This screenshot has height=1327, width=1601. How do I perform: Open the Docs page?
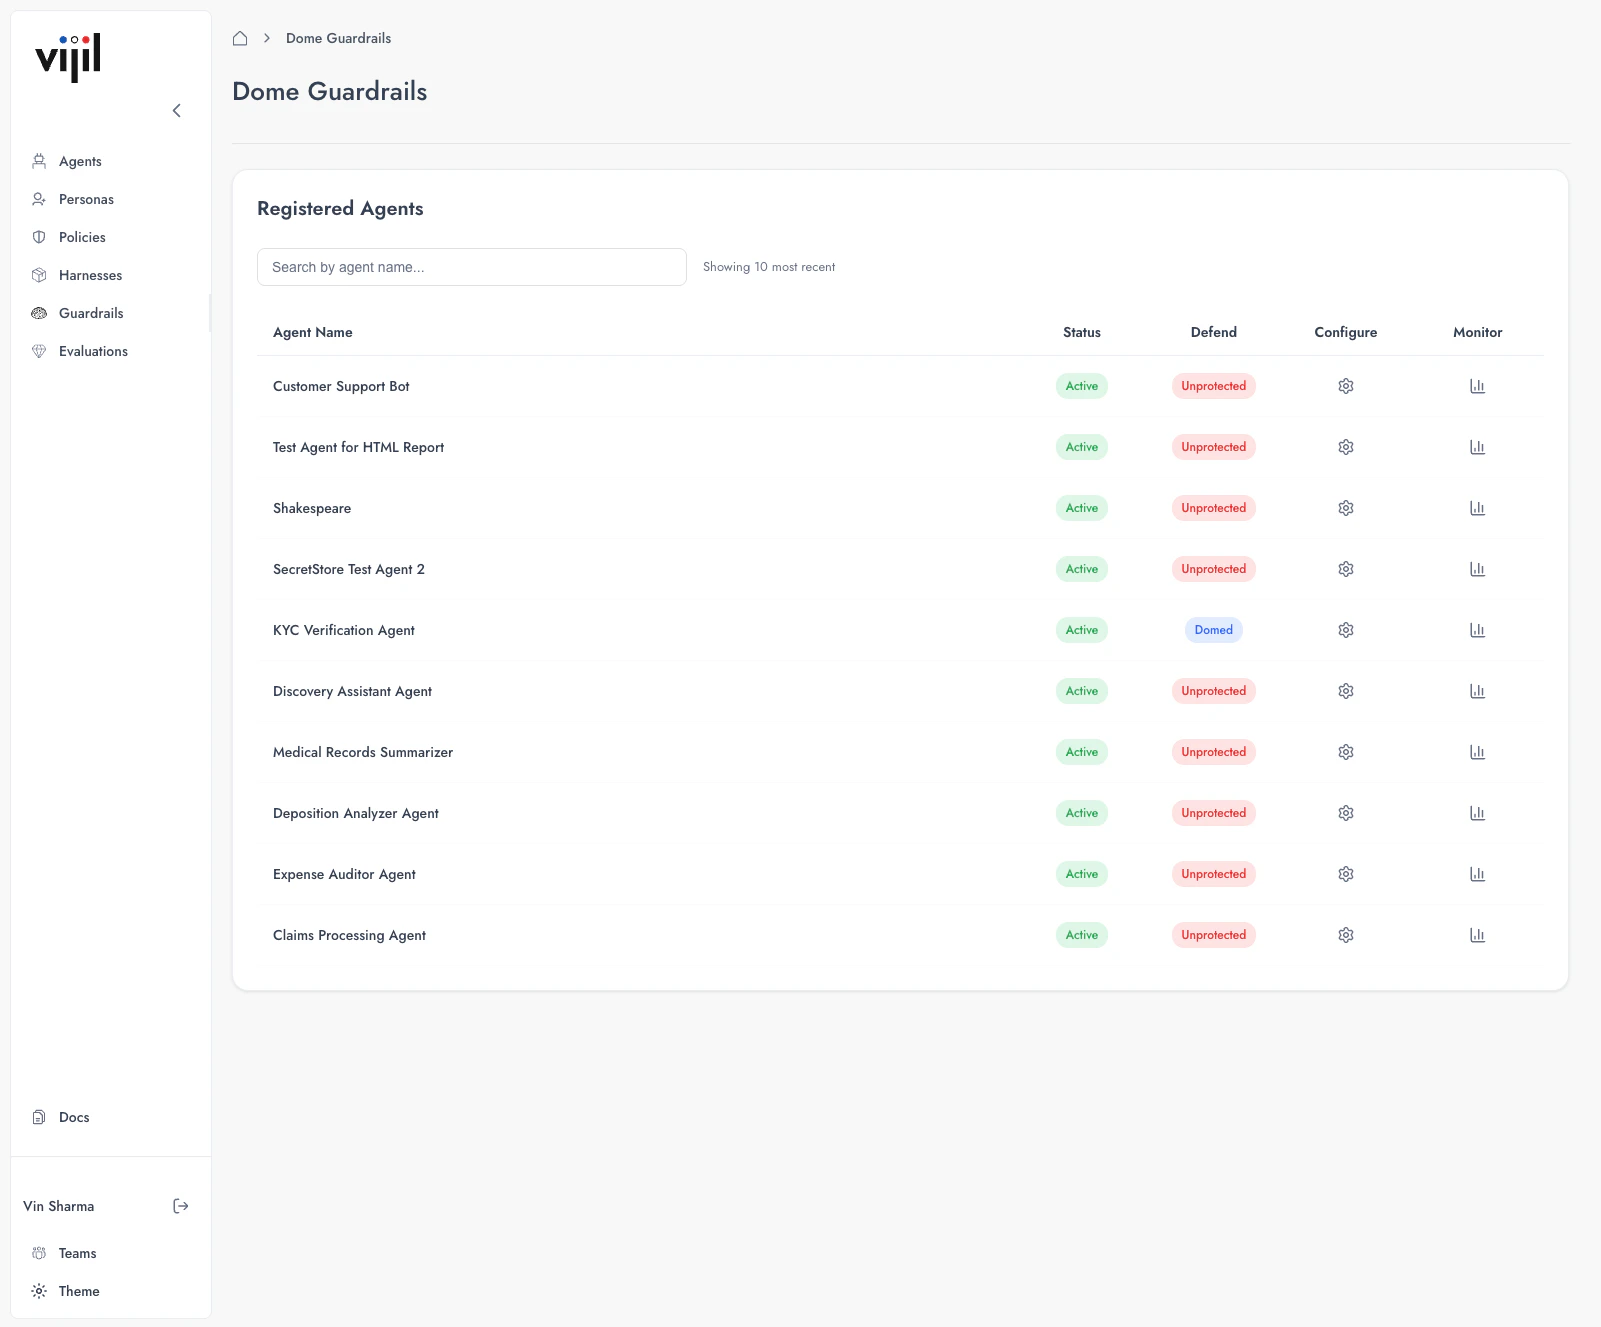pos(73,1117)
